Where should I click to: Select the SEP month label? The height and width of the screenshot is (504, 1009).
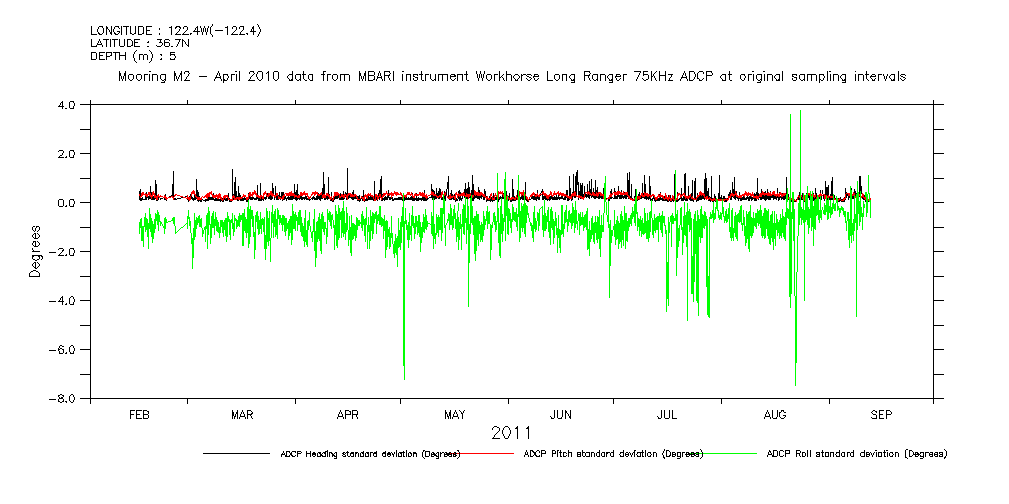(881, 415)
